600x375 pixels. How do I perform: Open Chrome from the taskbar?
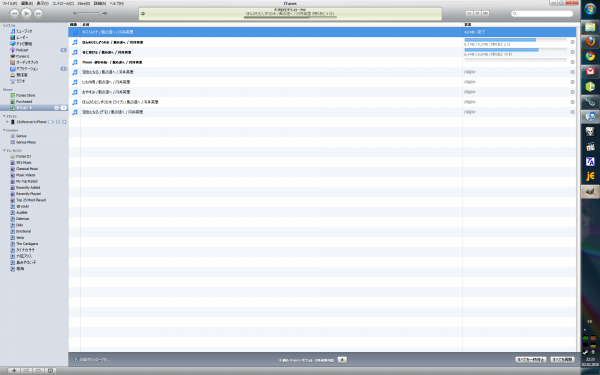[590, 56]
